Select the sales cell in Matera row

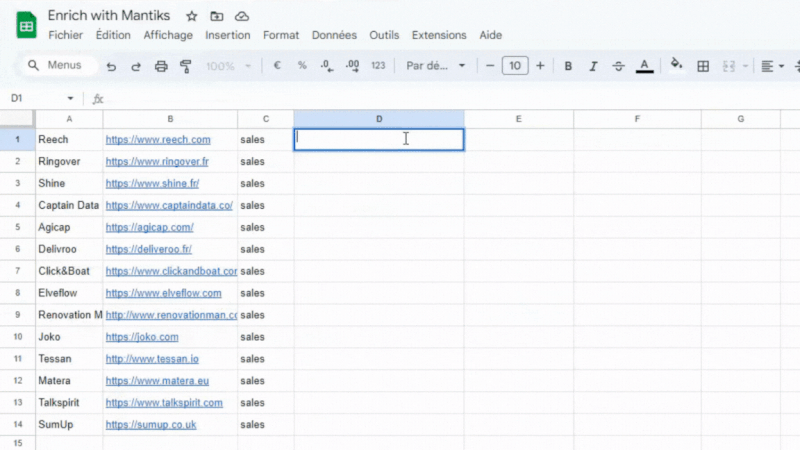point(265,381)
